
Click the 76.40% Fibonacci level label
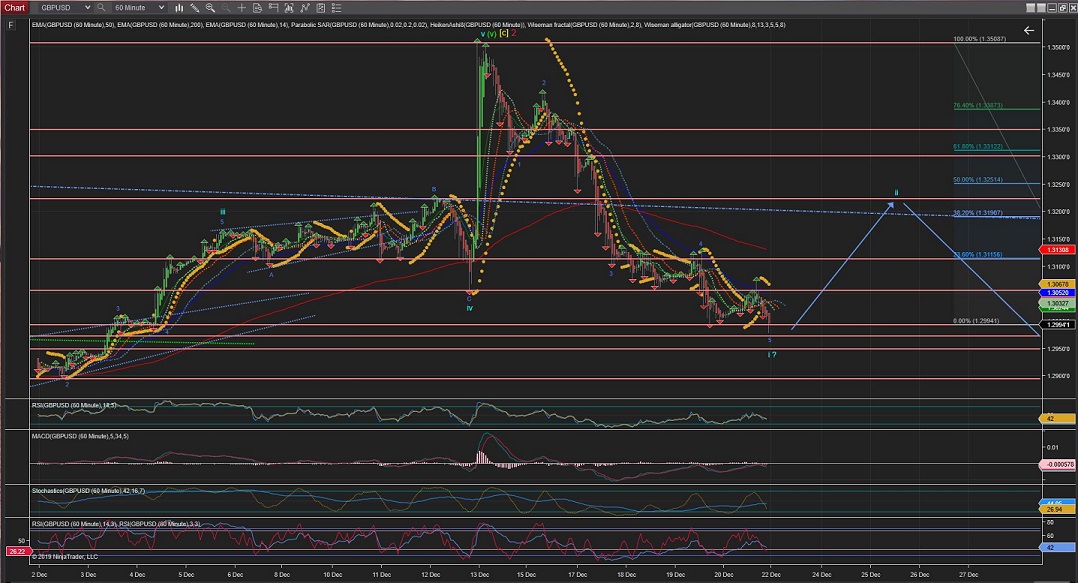coord(978,106)
